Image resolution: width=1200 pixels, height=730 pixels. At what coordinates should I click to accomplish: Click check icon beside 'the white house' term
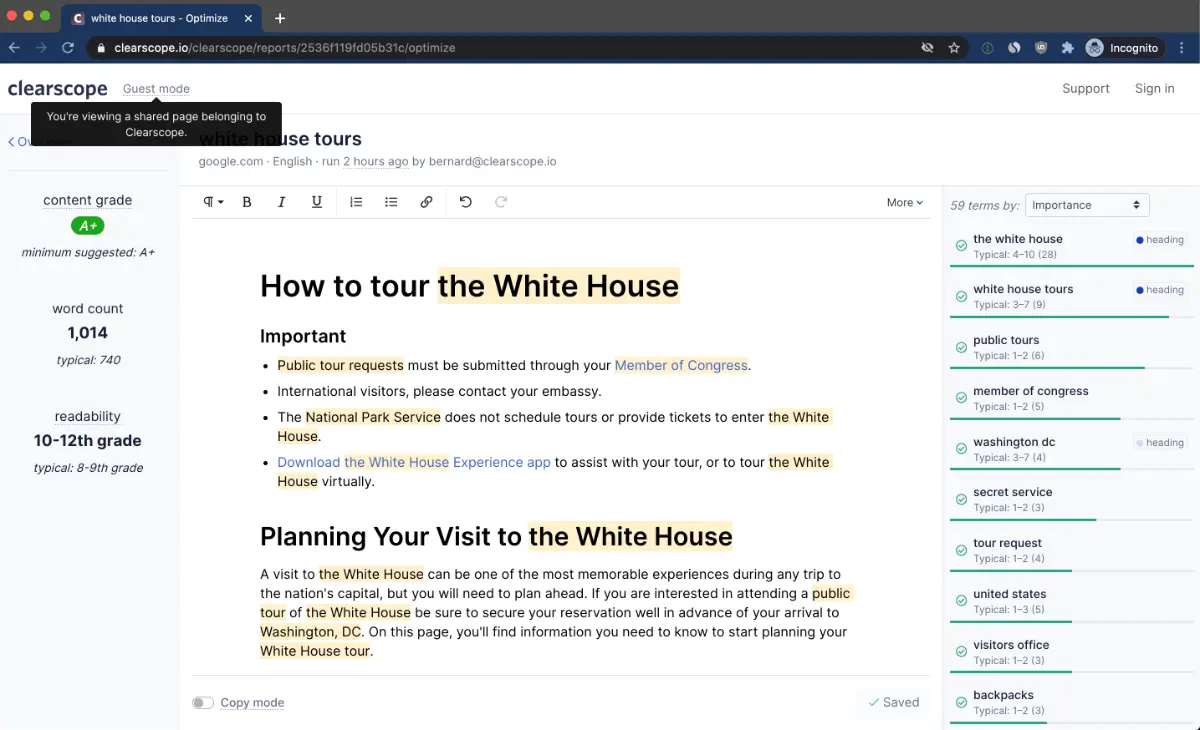point(961,246)
